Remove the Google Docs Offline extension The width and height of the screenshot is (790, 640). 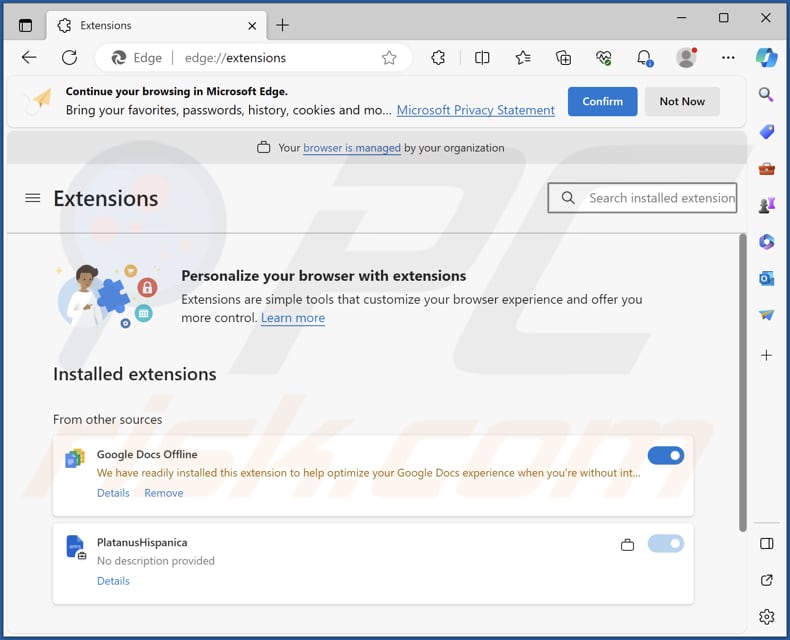pyautogui.click(x=164, y=493)
